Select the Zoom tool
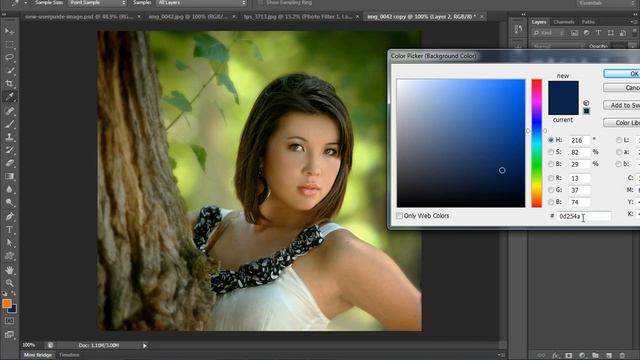Viewport: 640px width, 360px height. pyautogui.click(x=9, y=283)
